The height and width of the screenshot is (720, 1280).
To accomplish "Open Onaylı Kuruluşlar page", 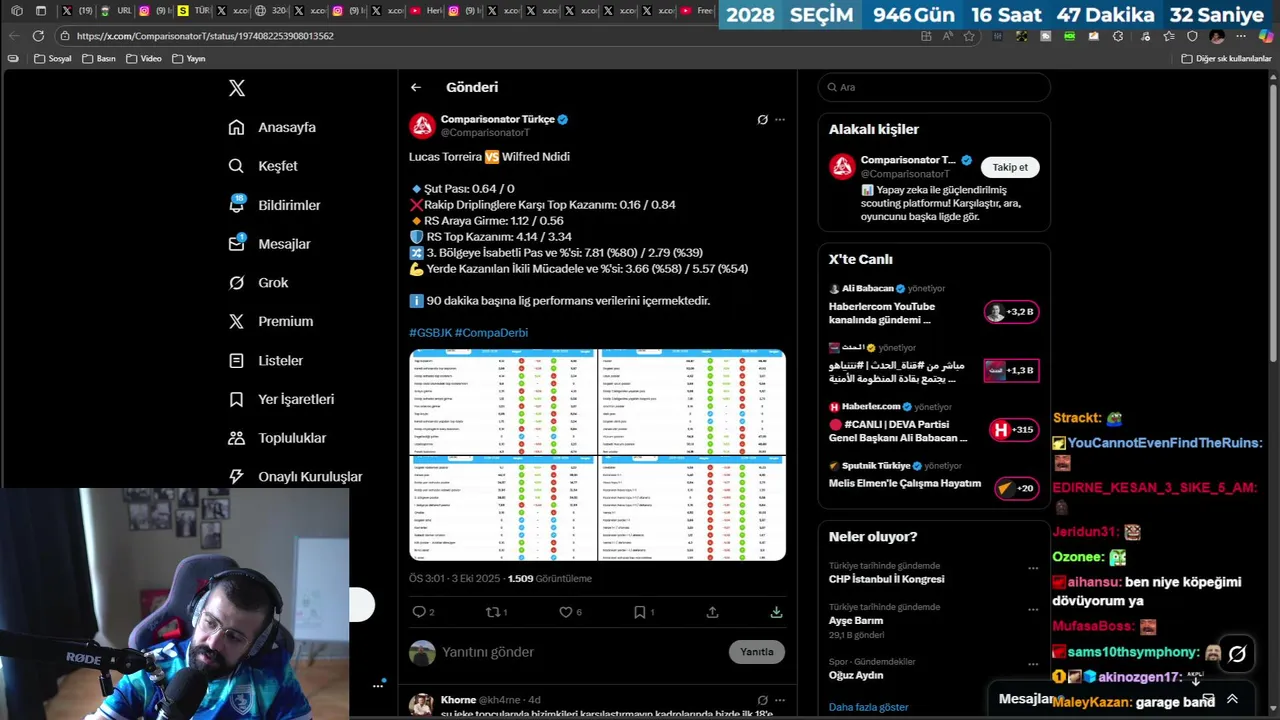I will click(x=295, y=477).
